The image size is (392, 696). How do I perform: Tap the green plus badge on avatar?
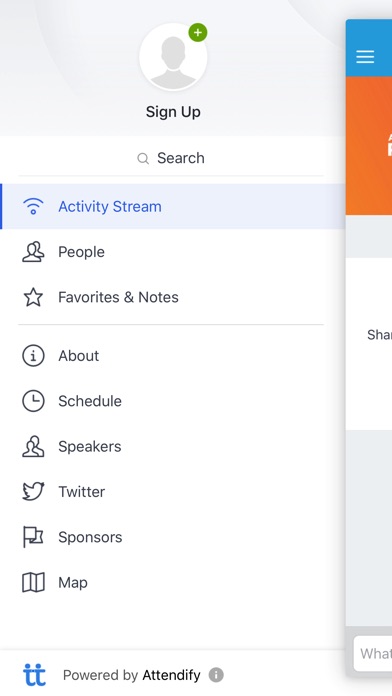(x=198, y=33)
